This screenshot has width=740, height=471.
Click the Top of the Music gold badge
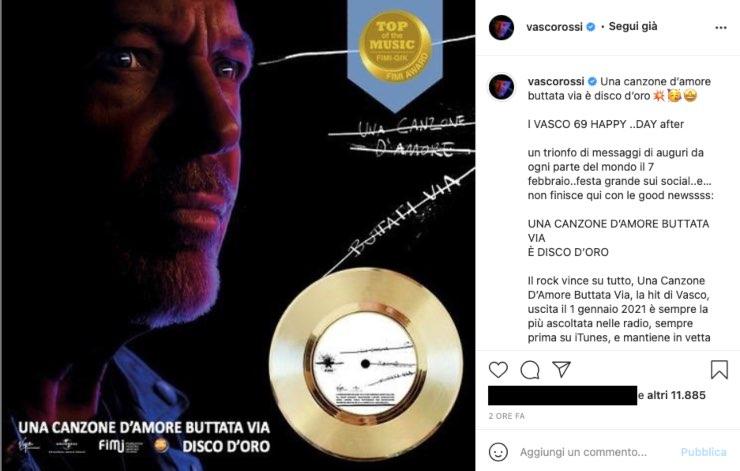coord(395,47)
